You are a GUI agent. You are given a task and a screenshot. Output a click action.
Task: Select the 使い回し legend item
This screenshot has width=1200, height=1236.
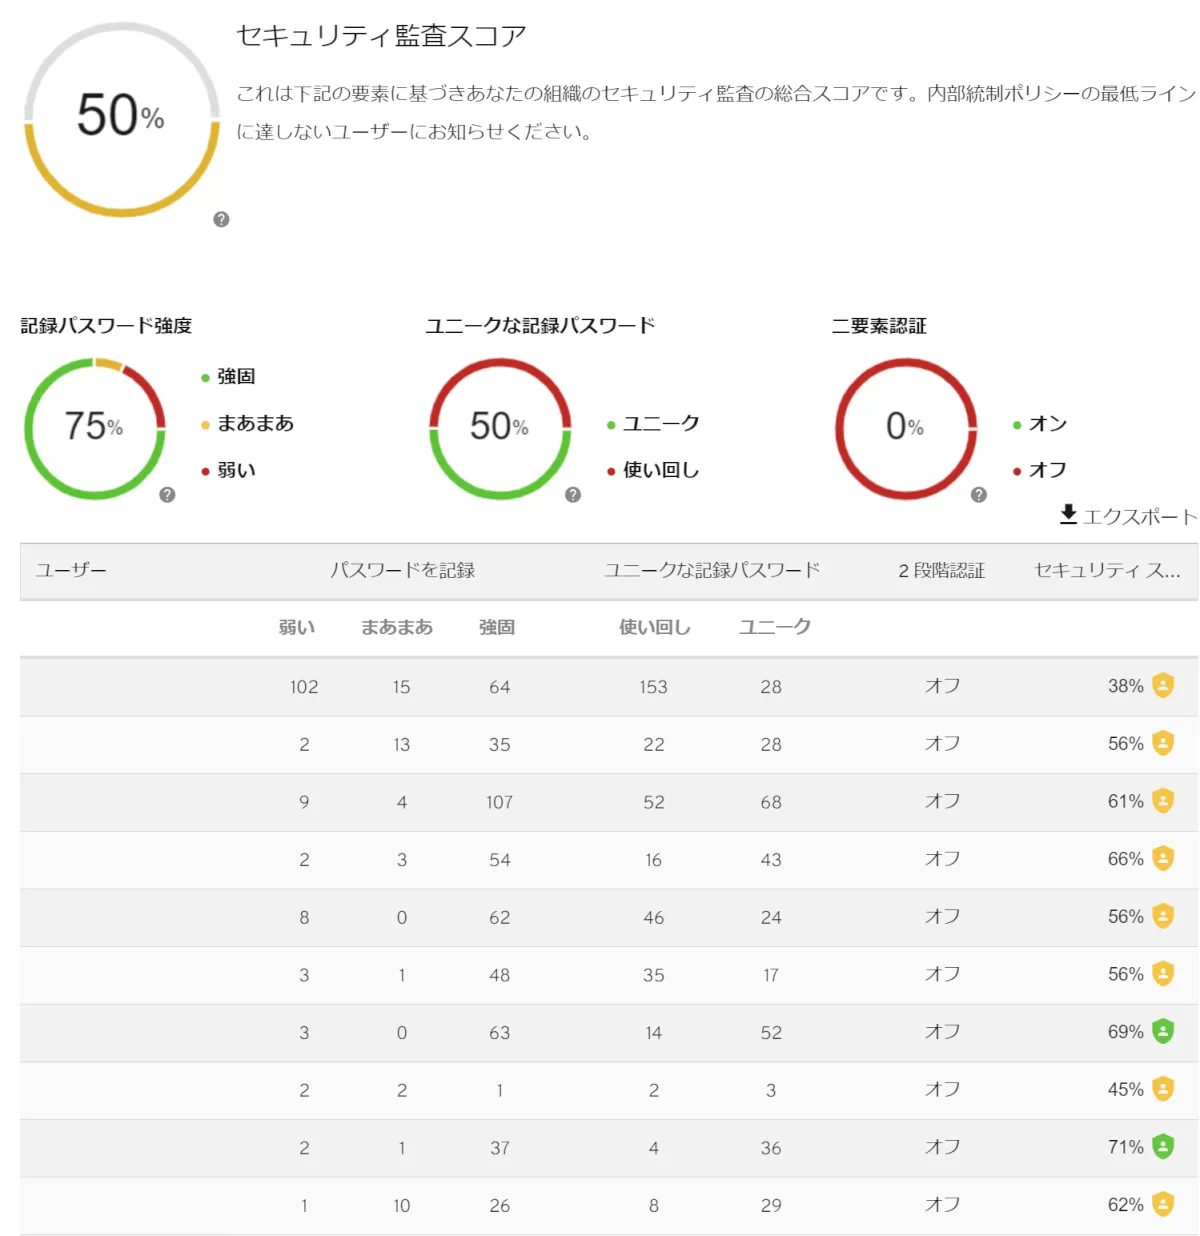coord(660,470)
